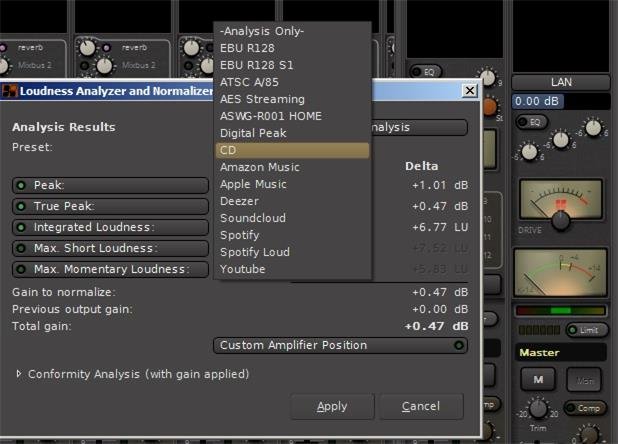Adjust the master Trim knob
This screenshot has width=618, height=444.
[x=538, y=409]
